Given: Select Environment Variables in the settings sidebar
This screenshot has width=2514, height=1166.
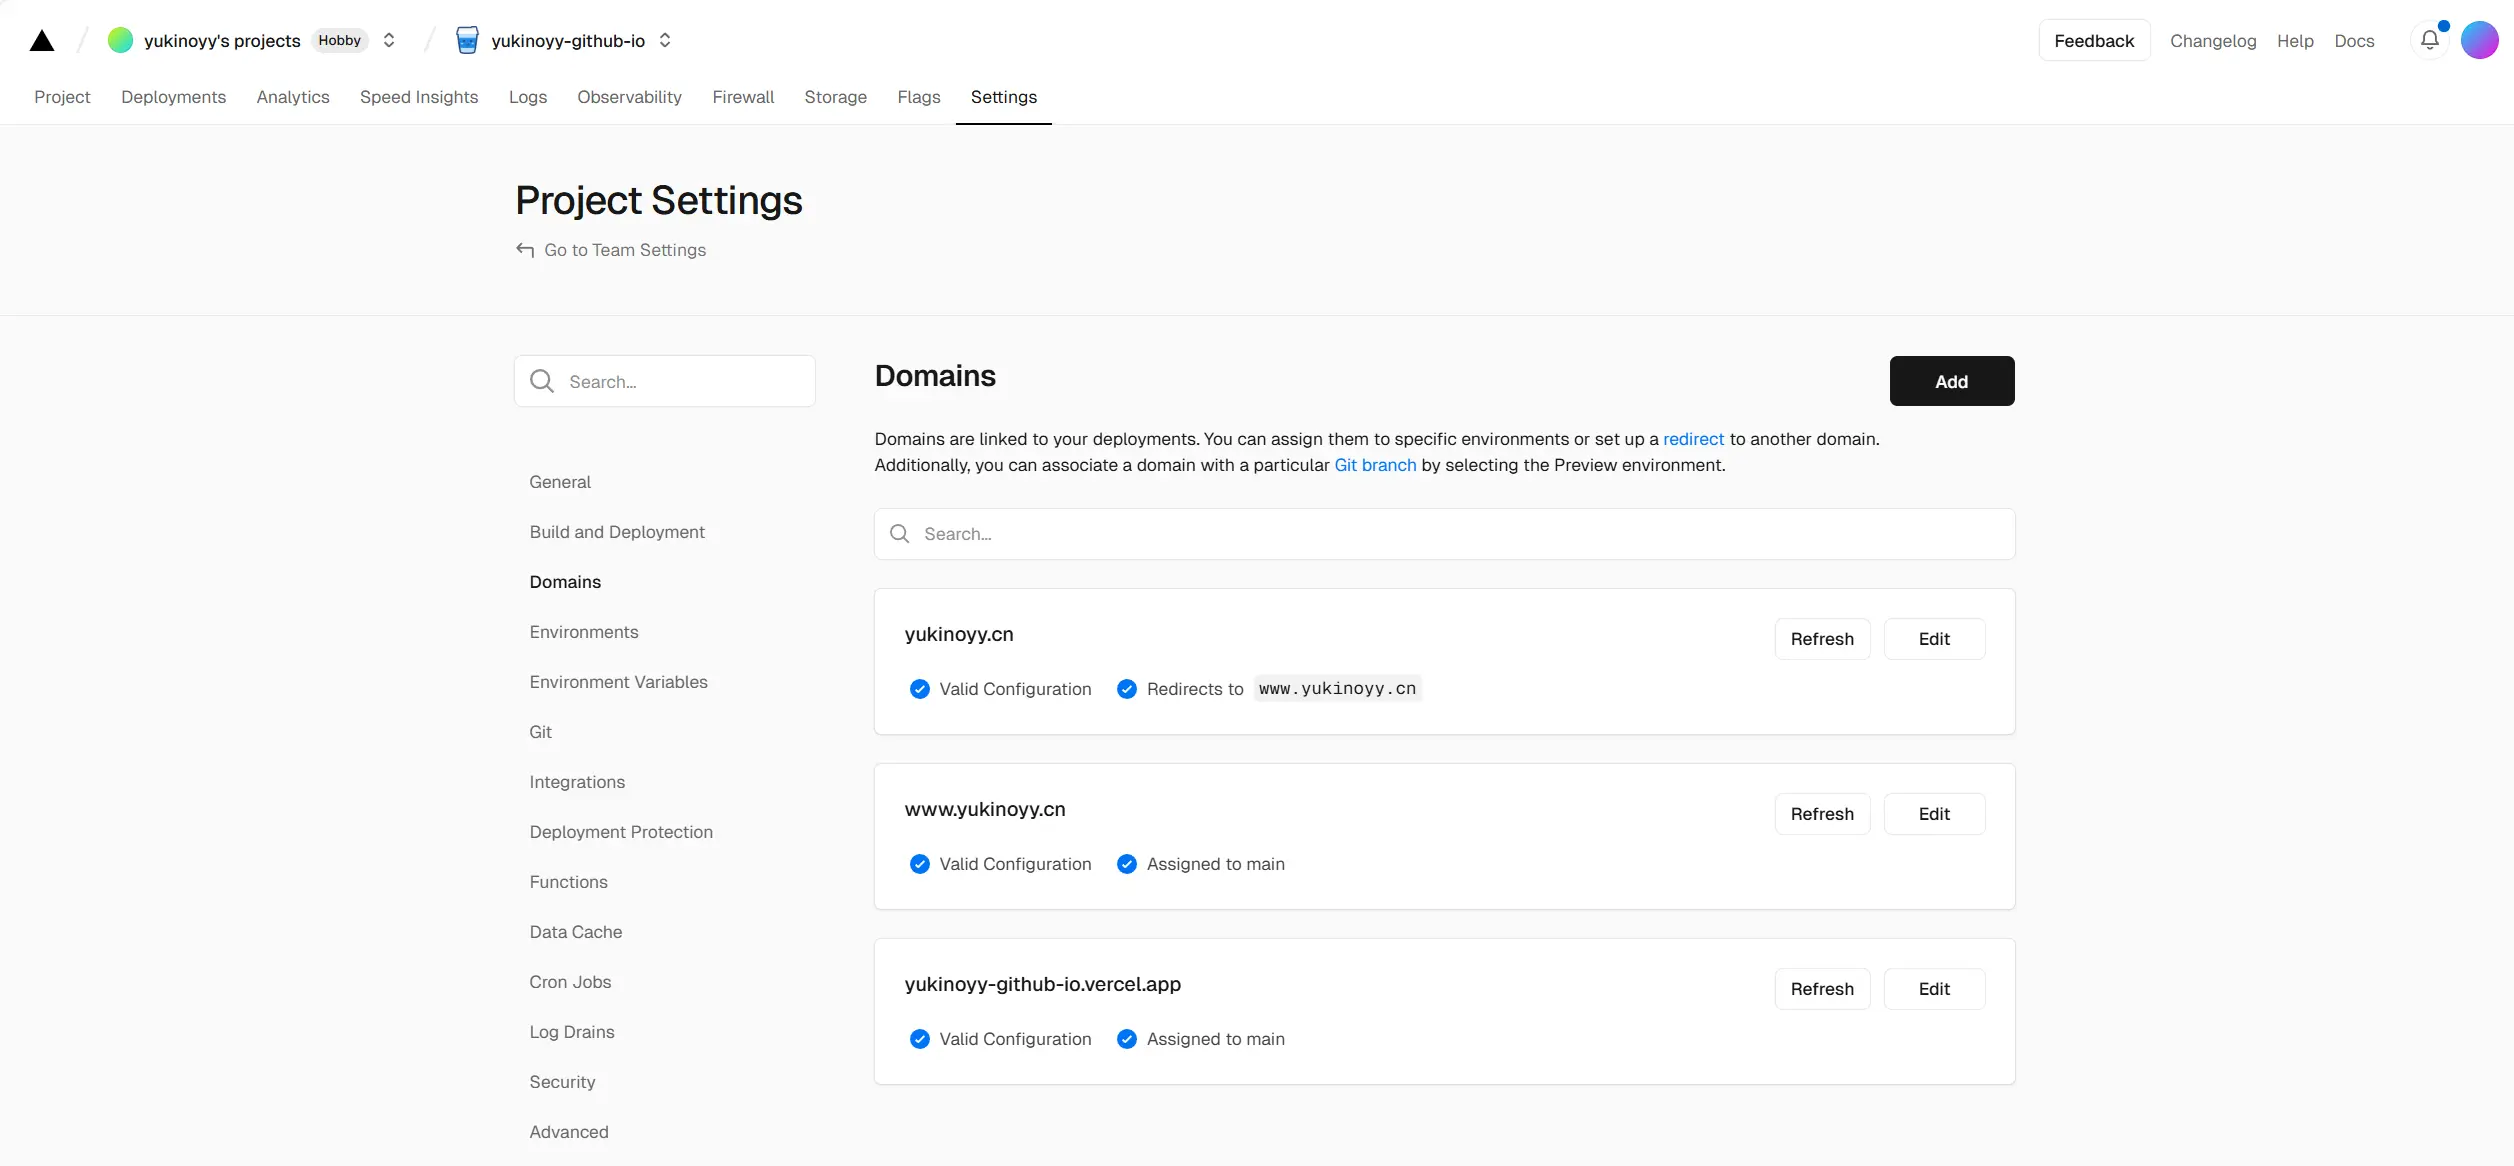Looking at the screenshot, I should click(x=618, y=682).
